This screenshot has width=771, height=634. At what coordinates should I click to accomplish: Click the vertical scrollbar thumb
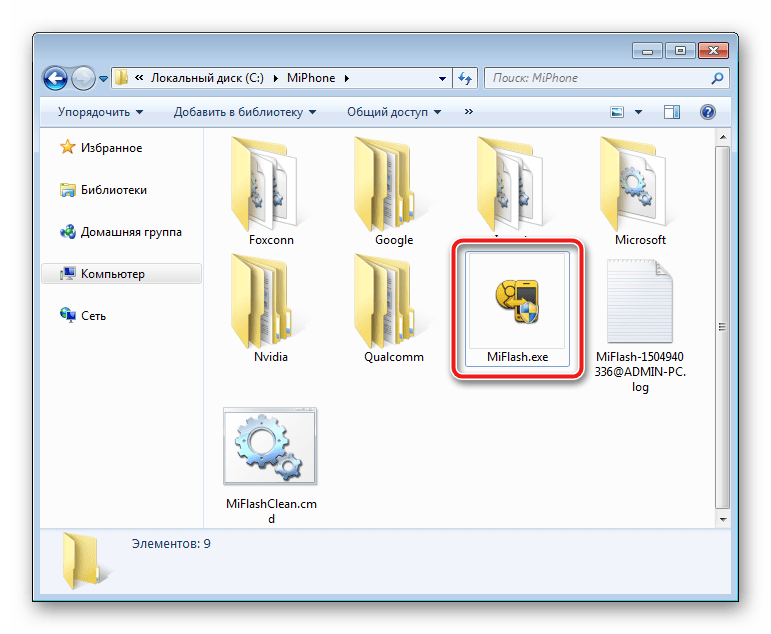click(x=722, y=327)
